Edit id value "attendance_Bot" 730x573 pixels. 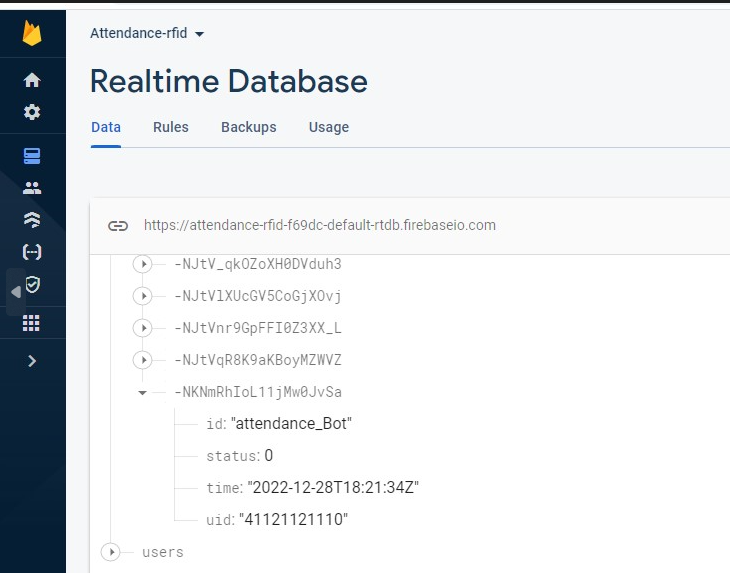[291, 424]
